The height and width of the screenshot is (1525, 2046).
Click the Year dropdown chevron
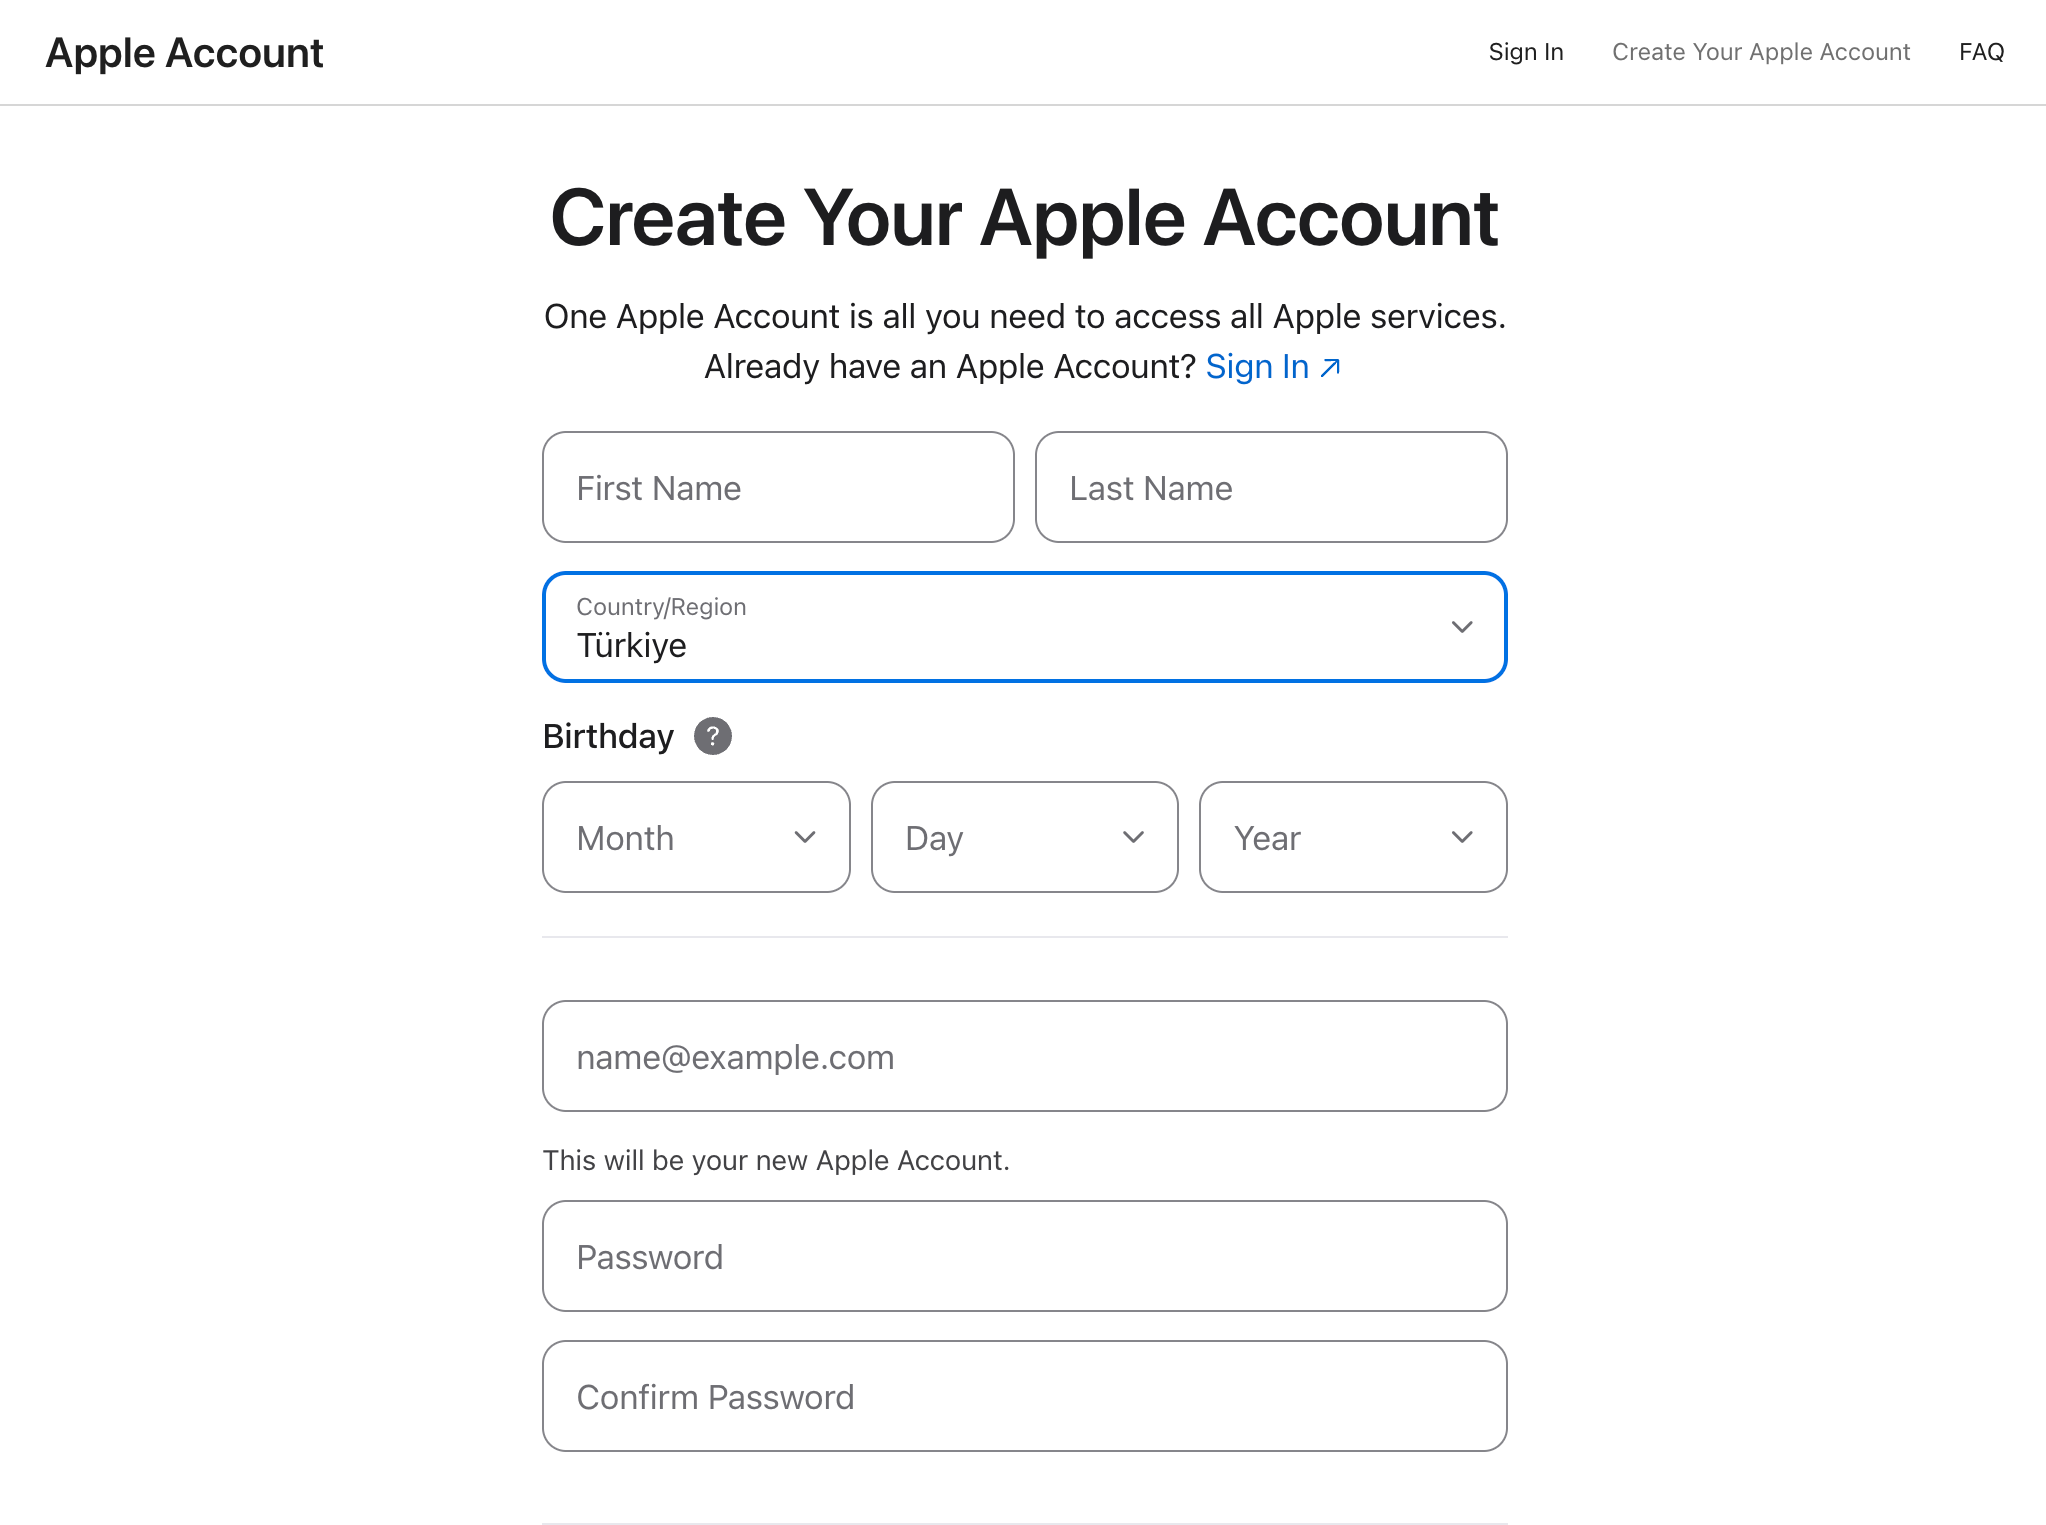click(1462, 837)
